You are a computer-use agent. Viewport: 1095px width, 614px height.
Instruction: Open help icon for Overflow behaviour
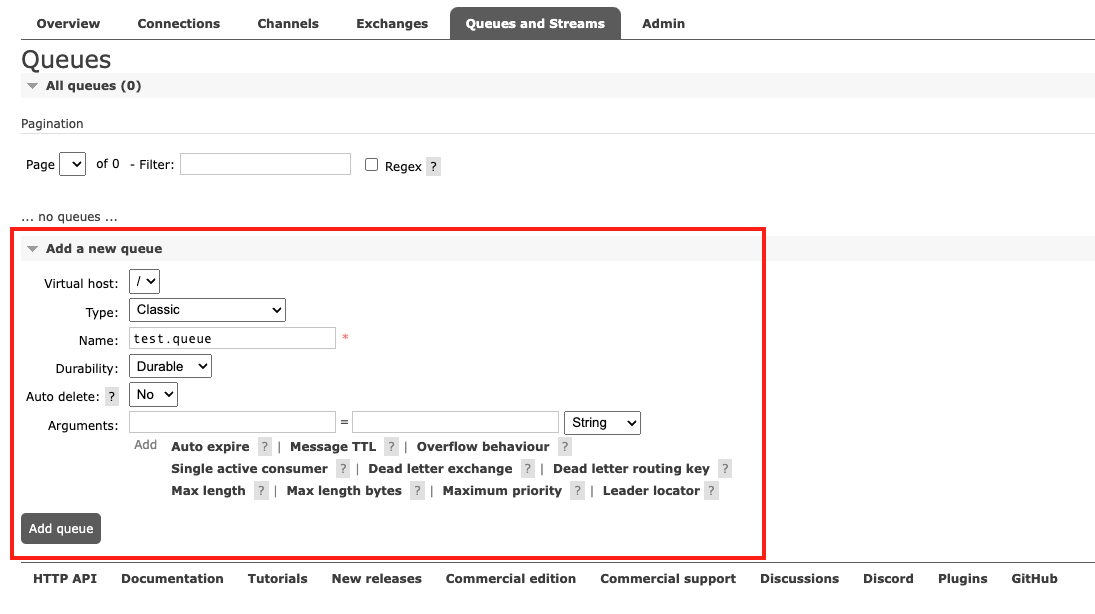coord(565,447)
